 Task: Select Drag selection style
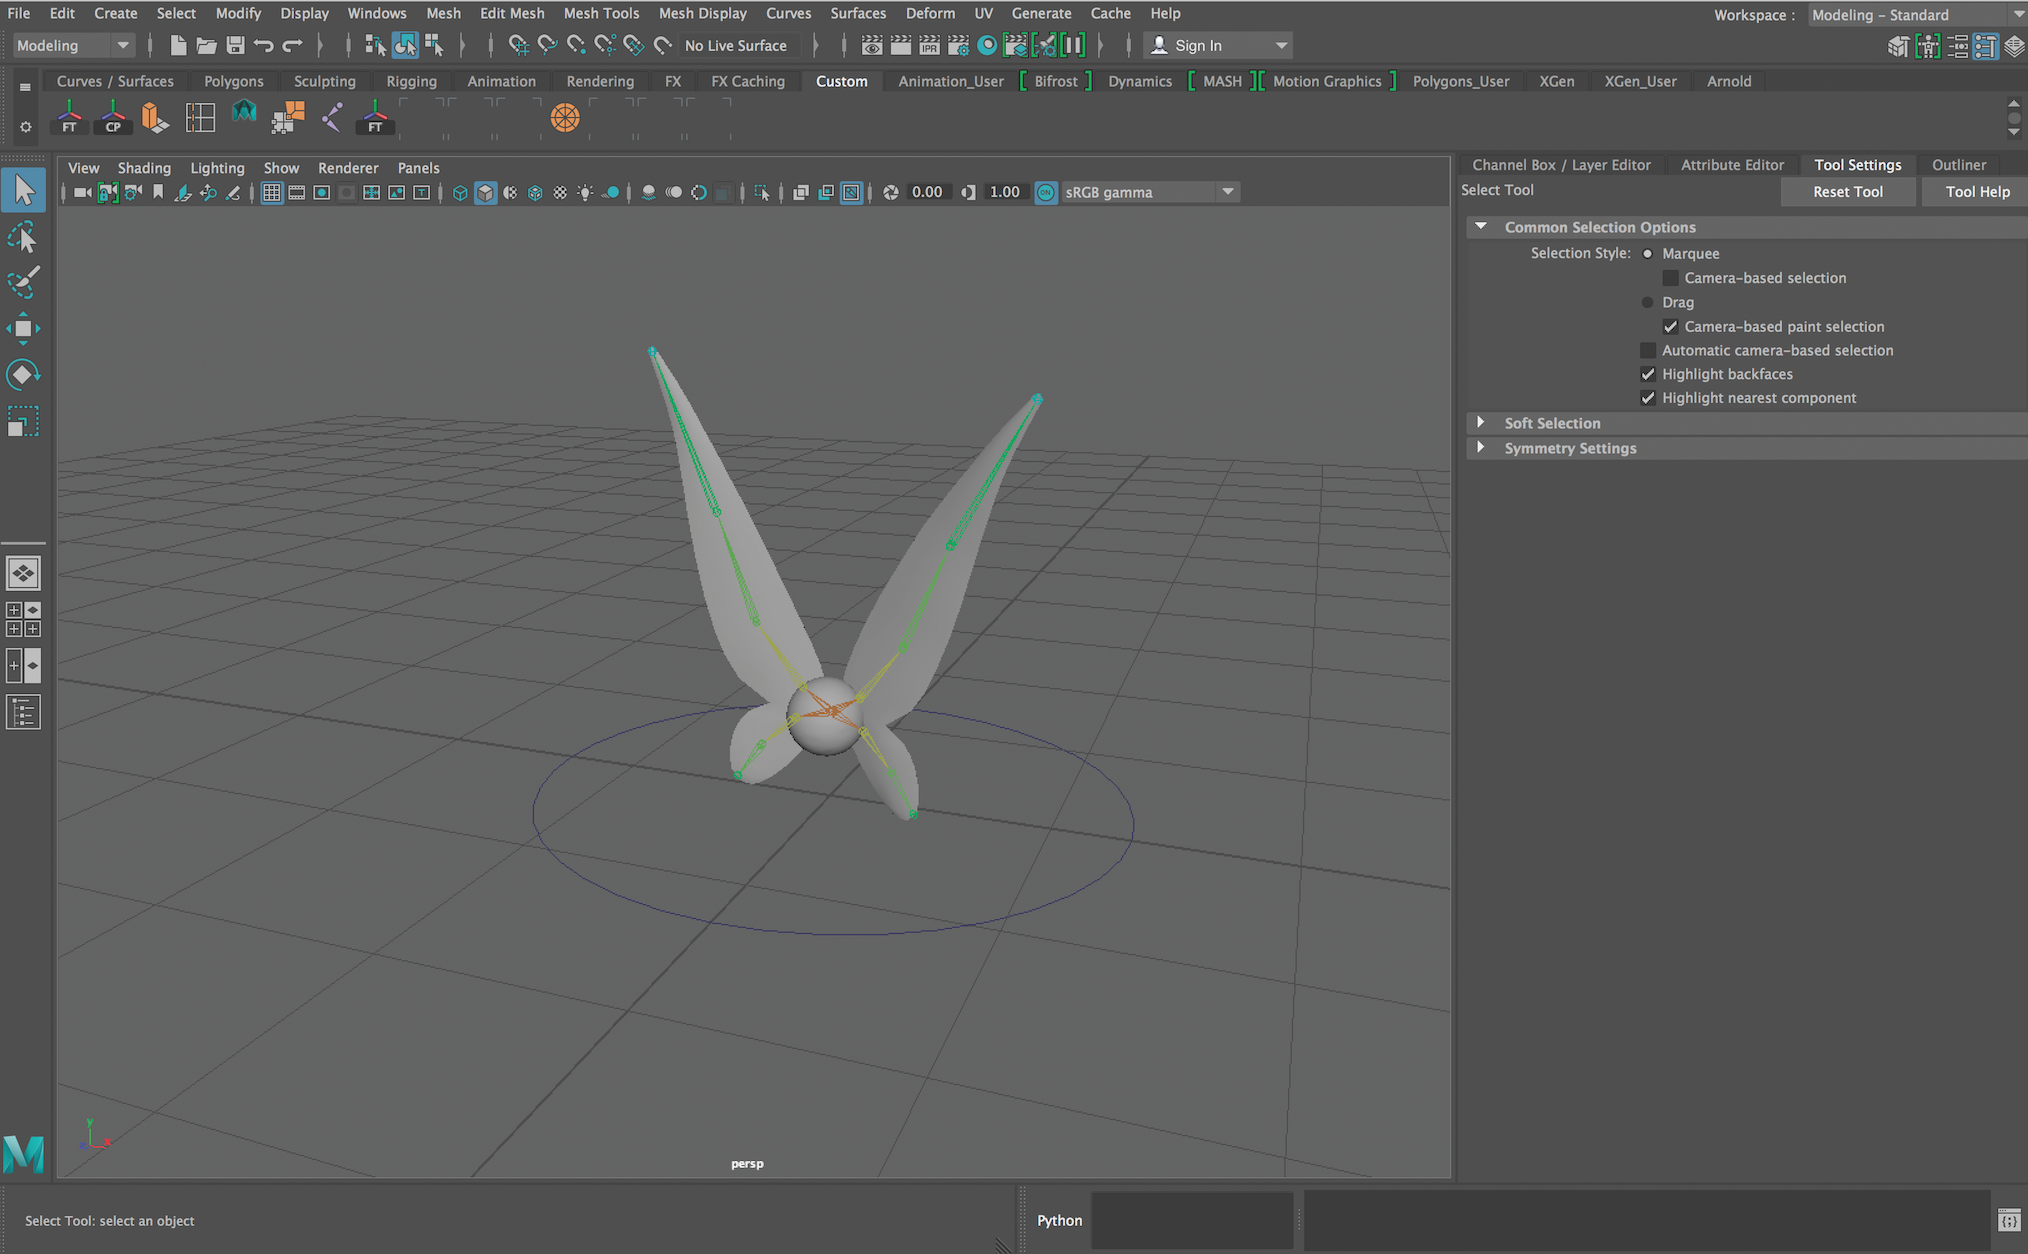(x=1648, y=302)
